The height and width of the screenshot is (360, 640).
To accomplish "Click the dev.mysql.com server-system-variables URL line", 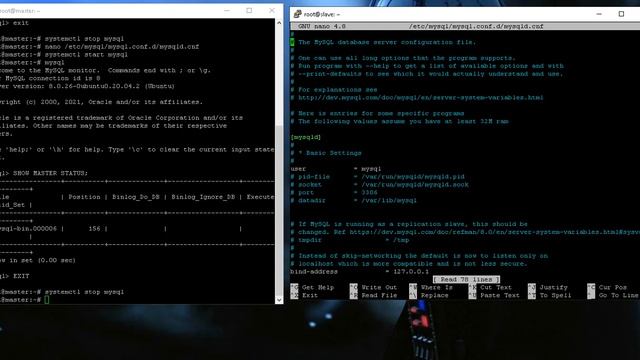I will click(x=417, y=98).
